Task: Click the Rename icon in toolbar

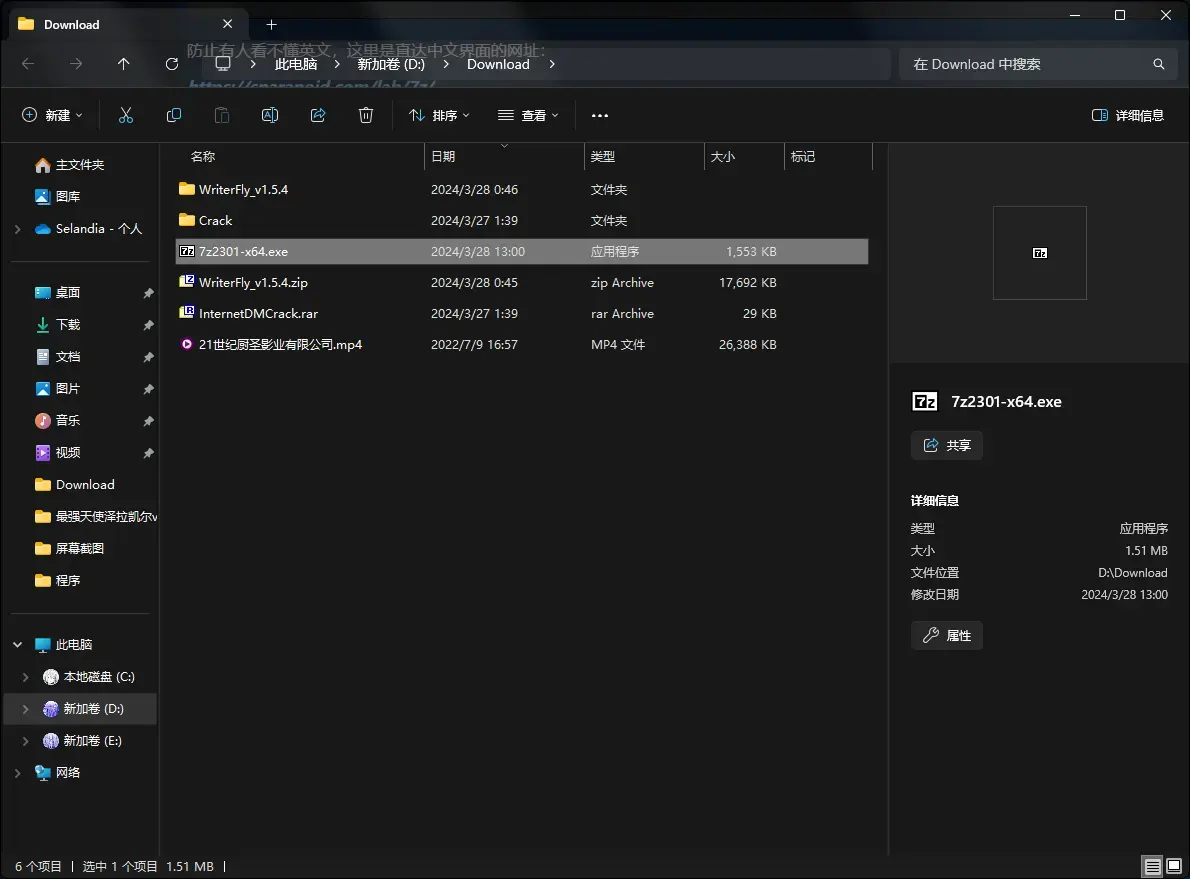Action: (269, 115)
